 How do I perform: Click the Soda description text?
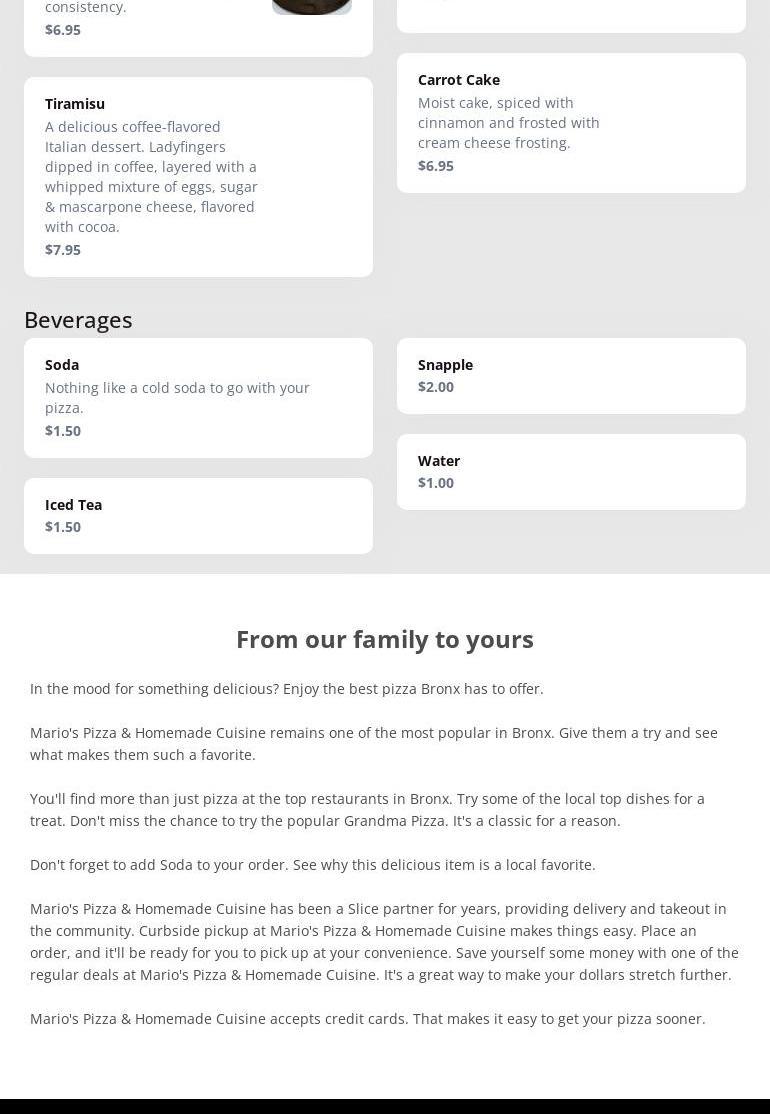177,398
